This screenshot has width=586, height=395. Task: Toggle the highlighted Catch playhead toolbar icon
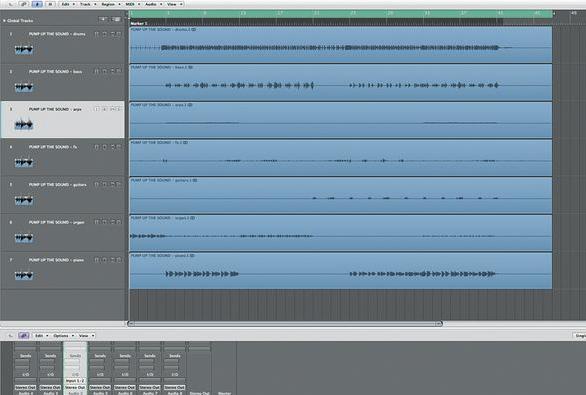(37, 4)
